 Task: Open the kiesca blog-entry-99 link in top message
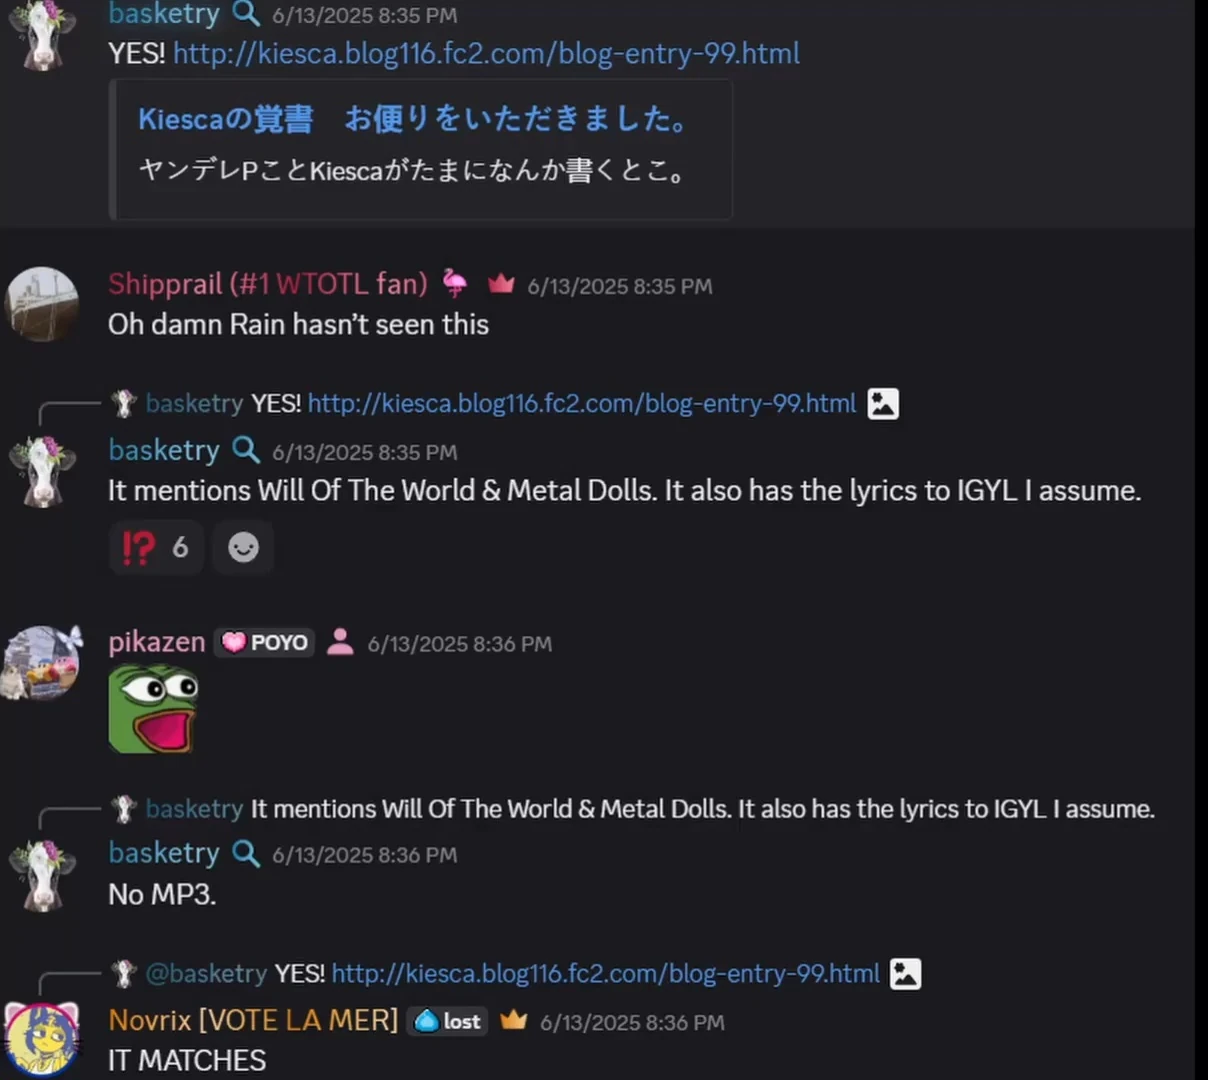click(x=486, y=53)
